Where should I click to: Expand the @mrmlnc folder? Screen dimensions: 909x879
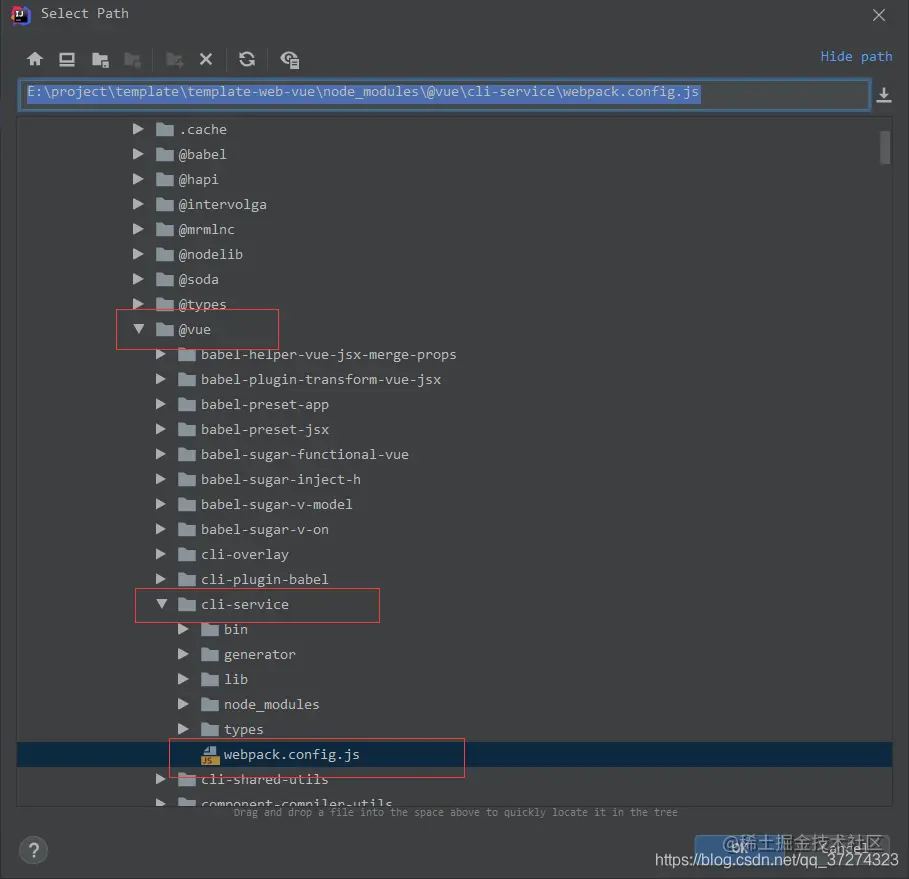[138, 228]
